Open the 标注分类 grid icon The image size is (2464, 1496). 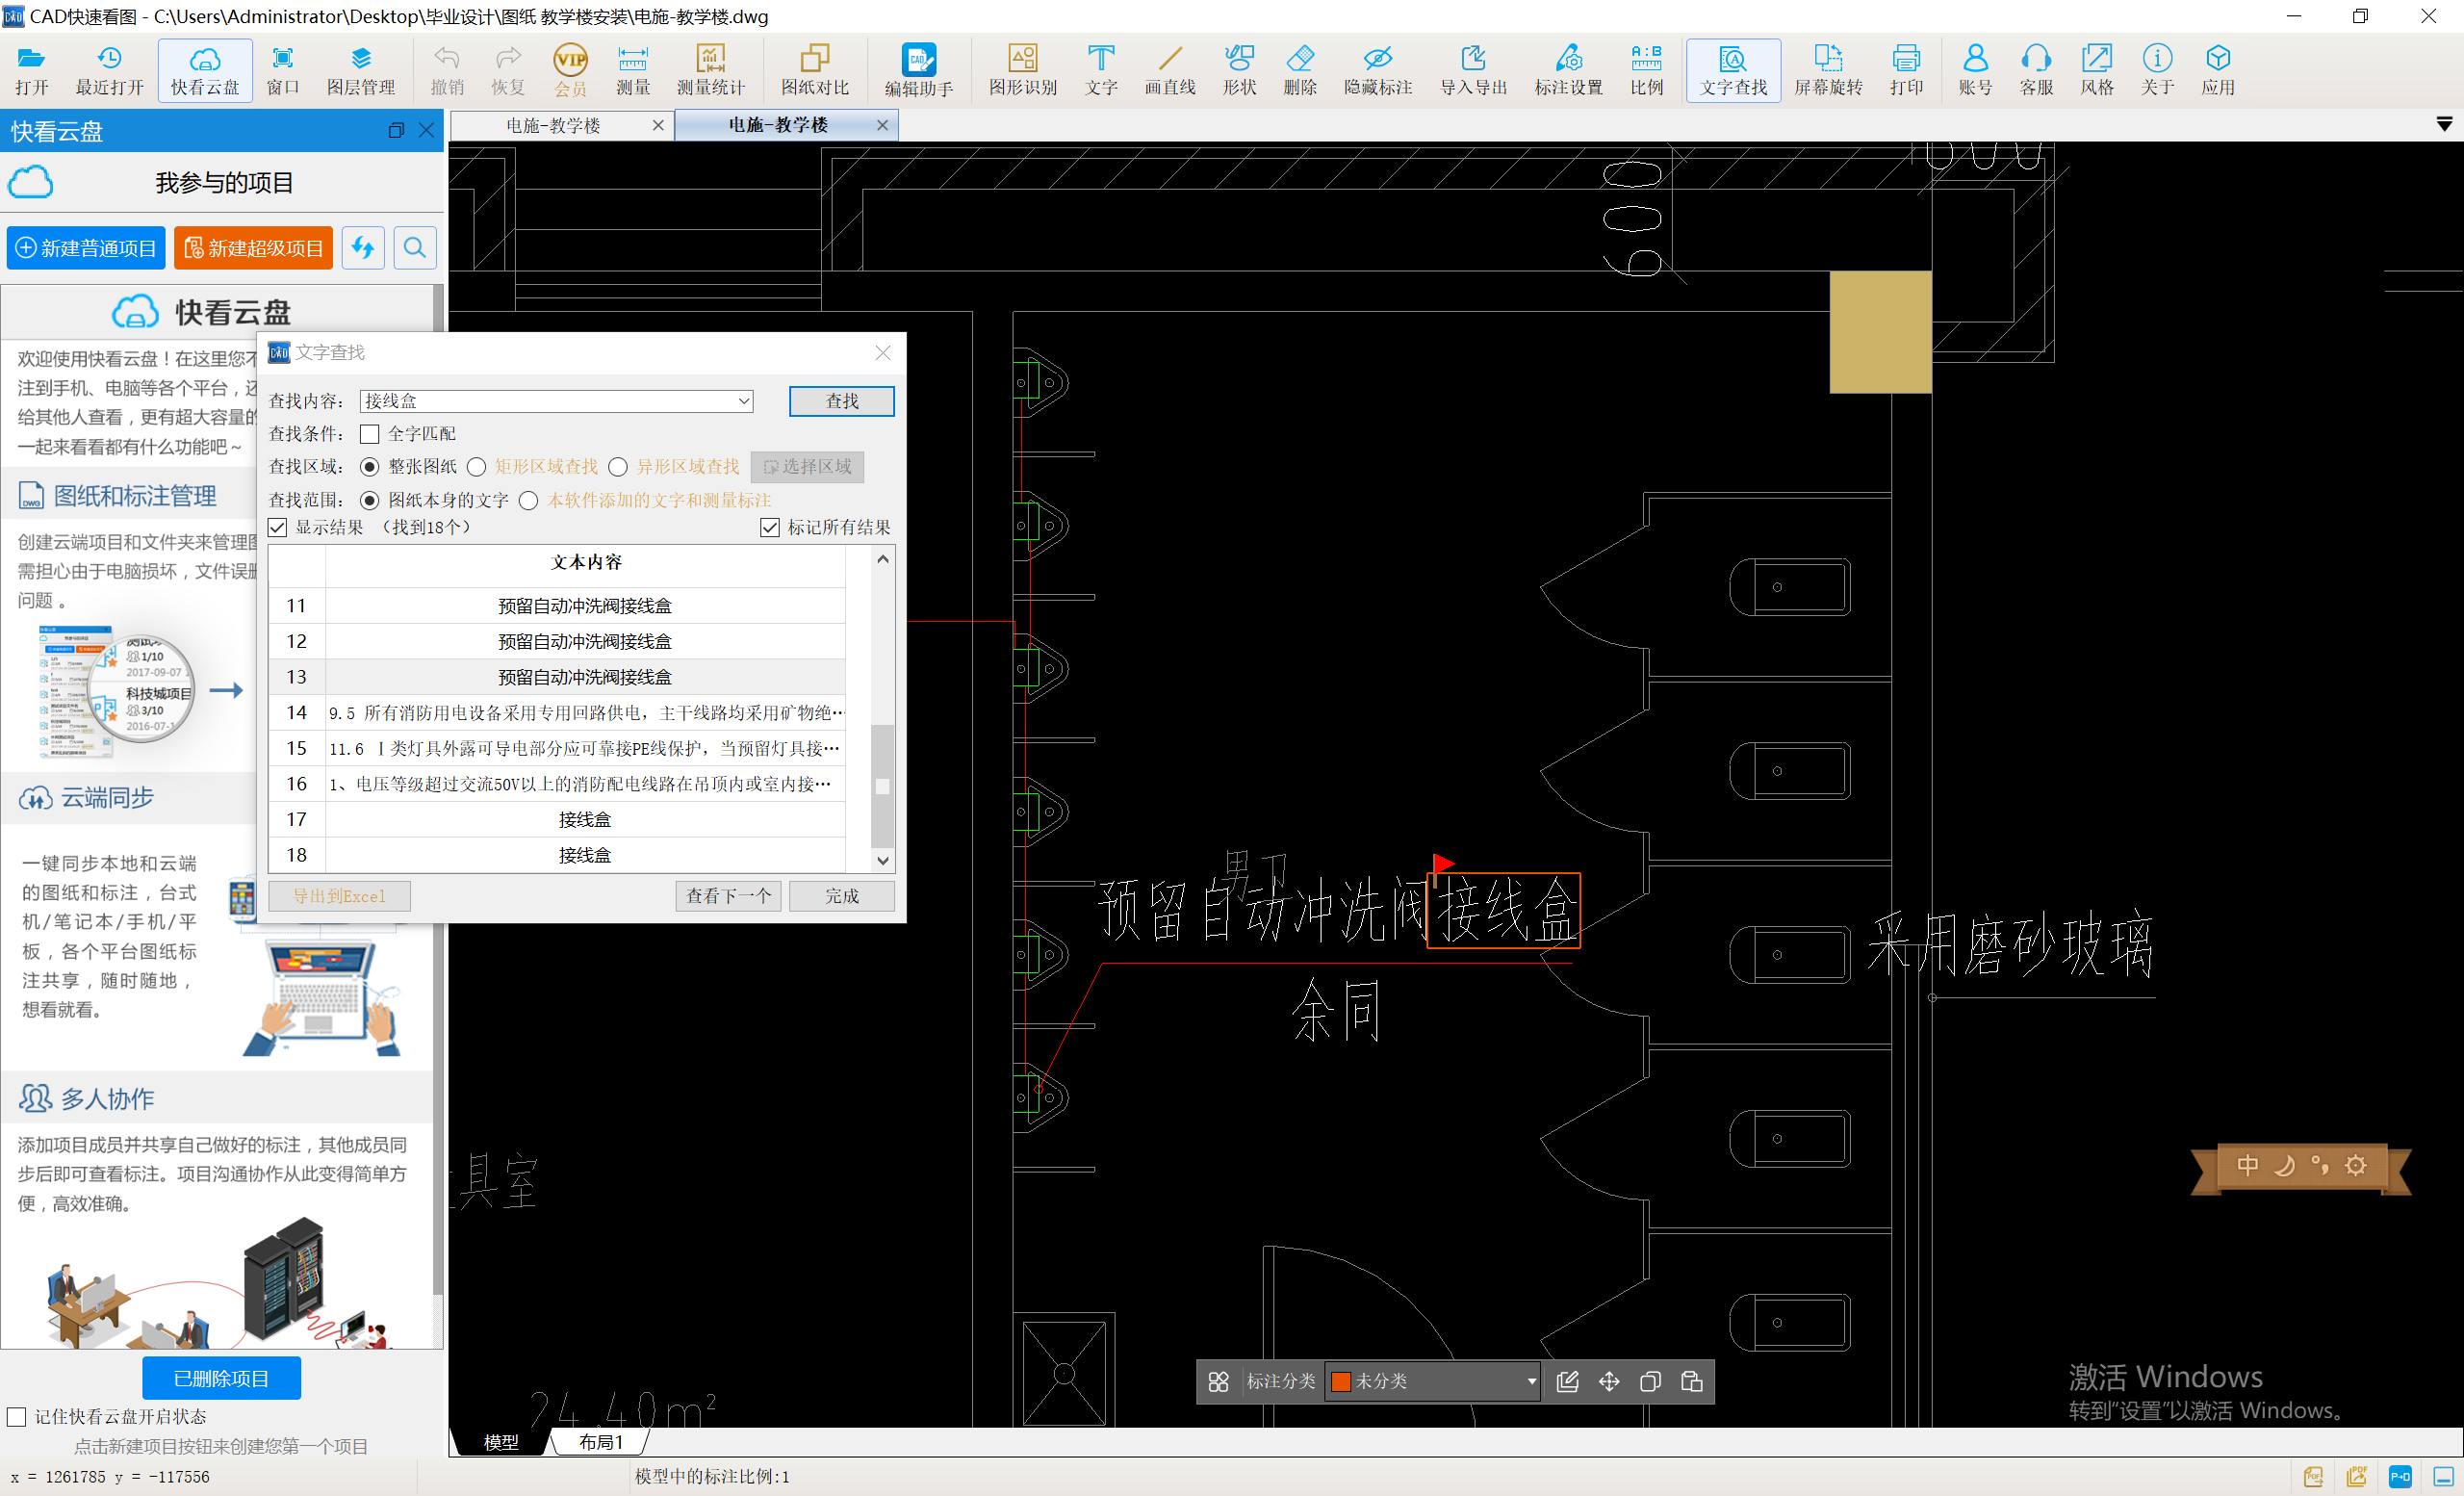point(1218,1381)
